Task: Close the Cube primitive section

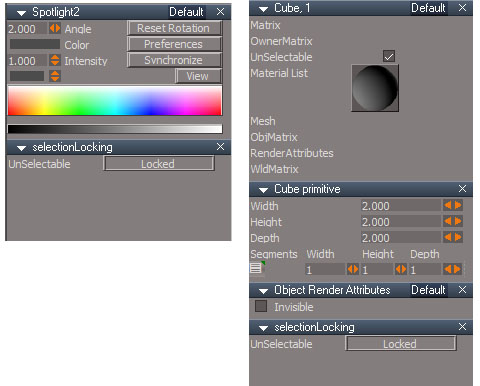Action: (462, 189)
